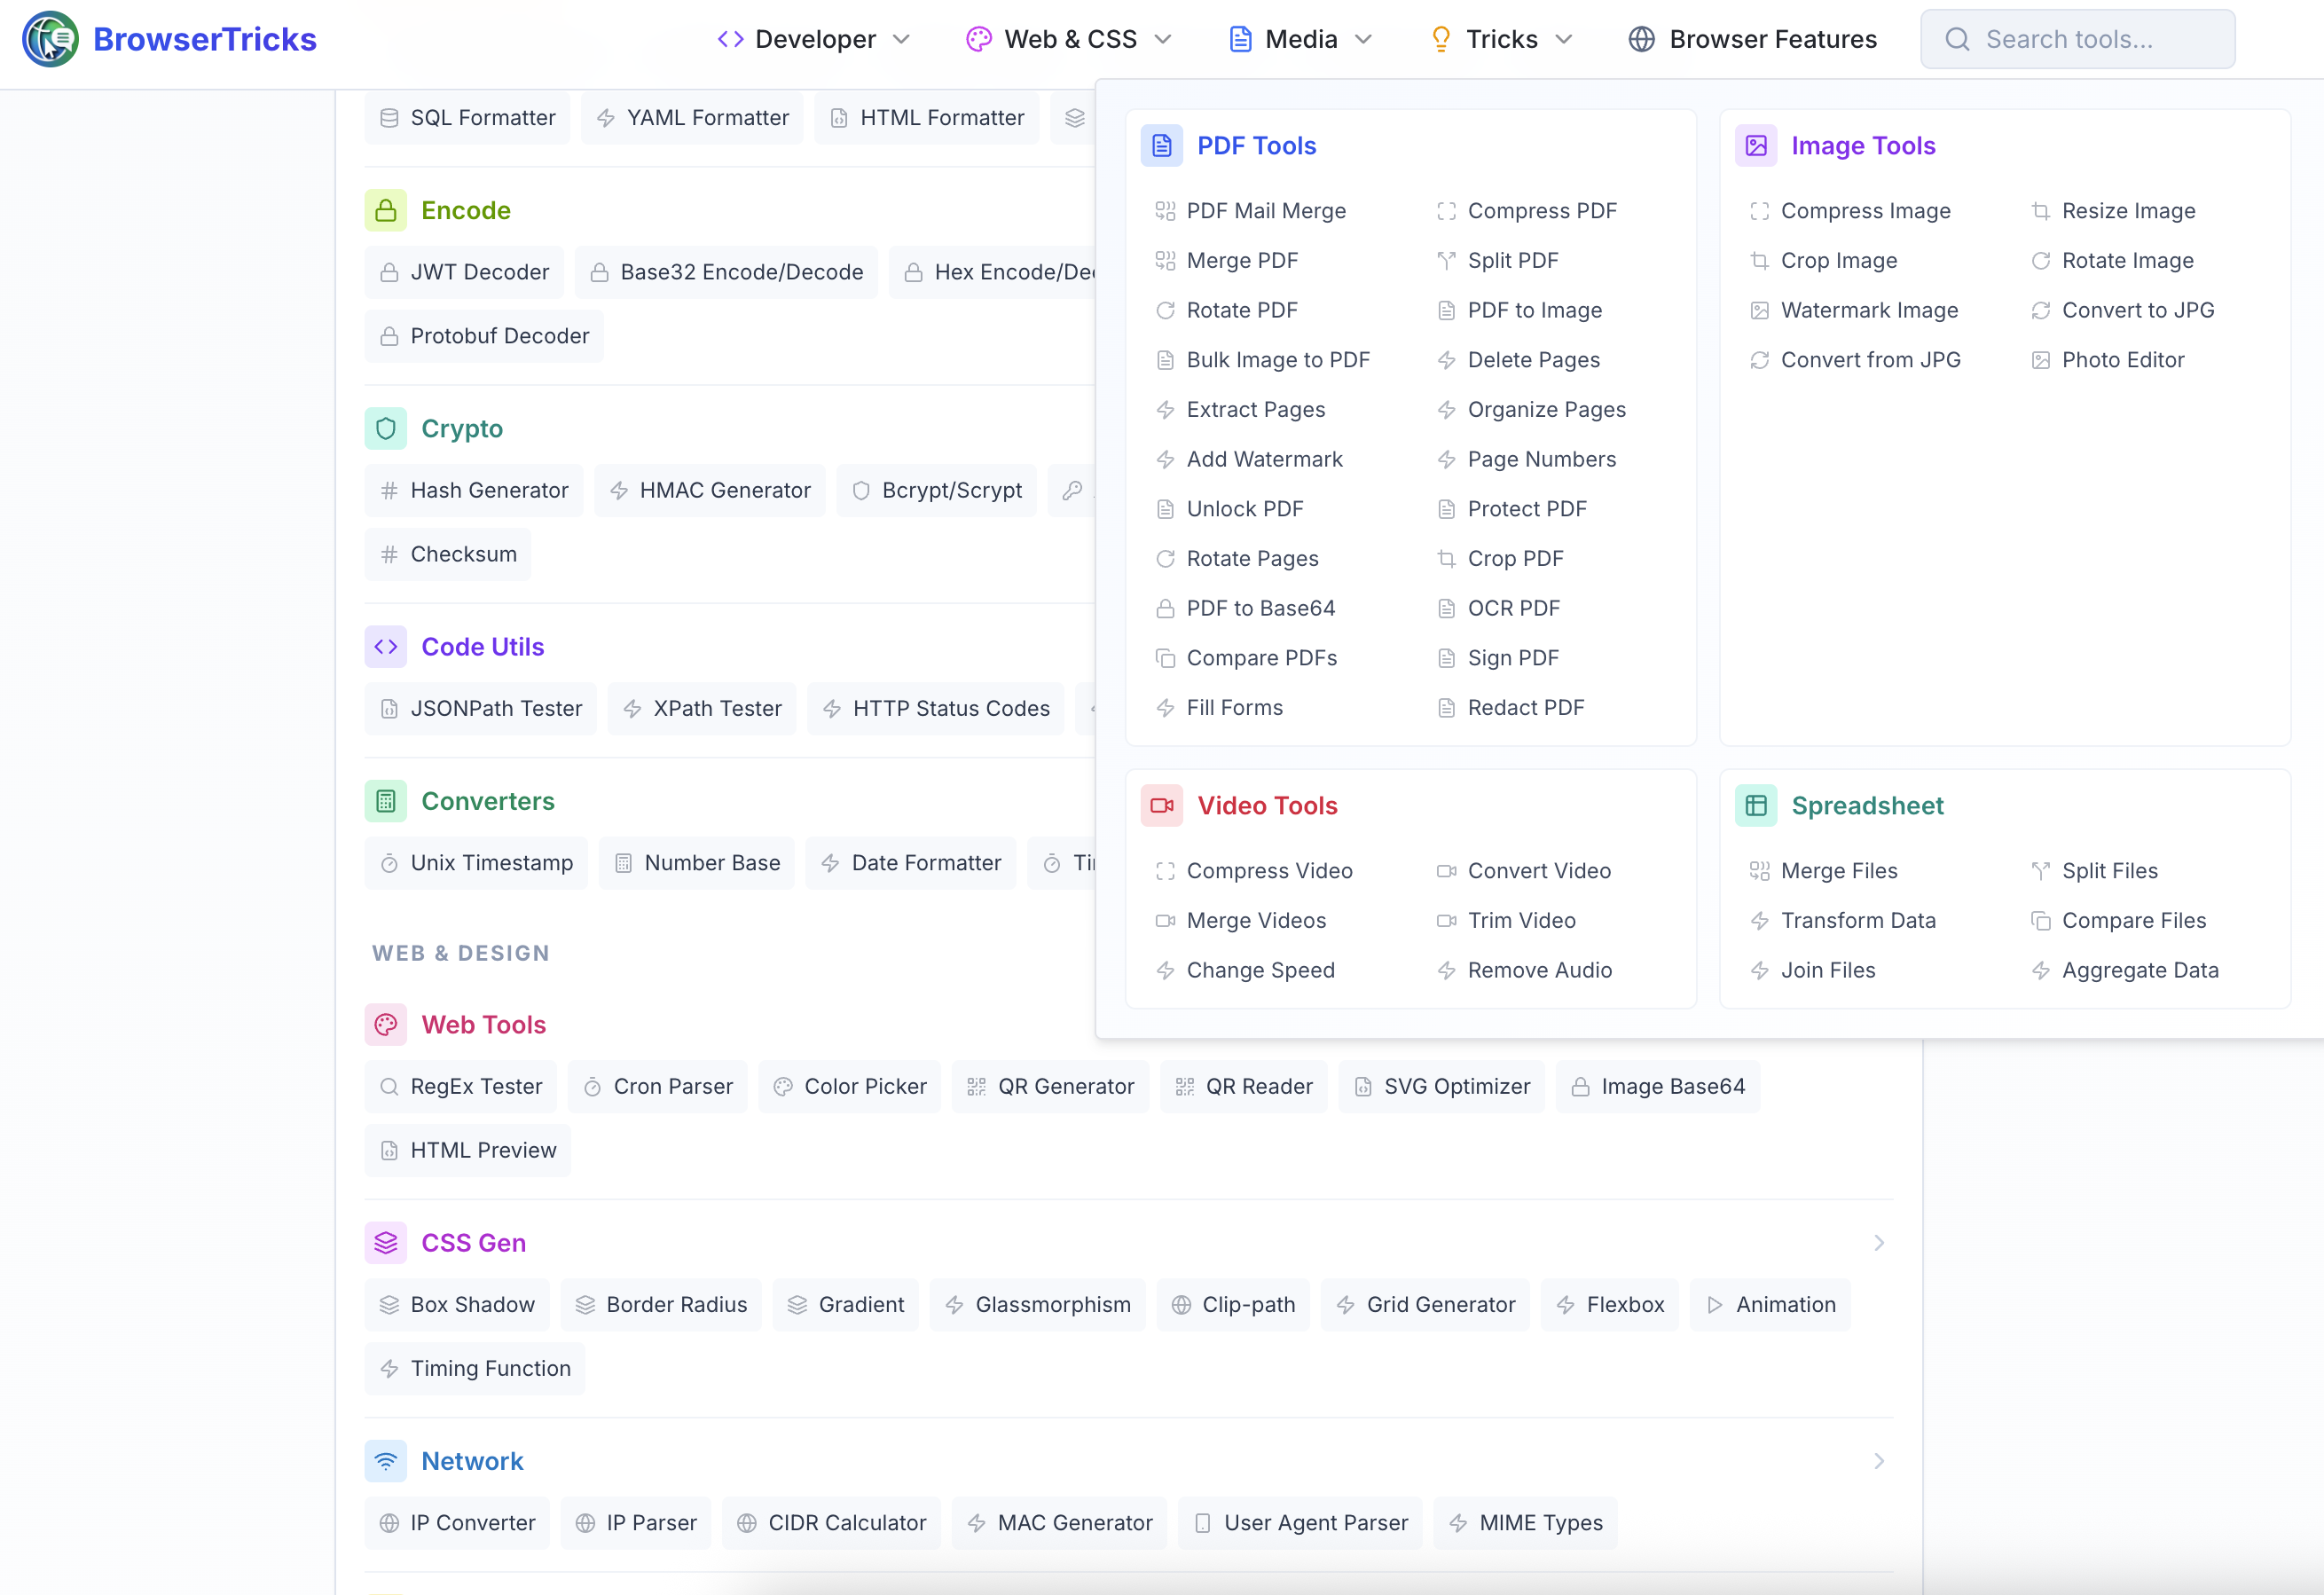Open the Developer dropdown menu
The width and height of the screenshot is (2324, 1595).
(x=813, y=39)
